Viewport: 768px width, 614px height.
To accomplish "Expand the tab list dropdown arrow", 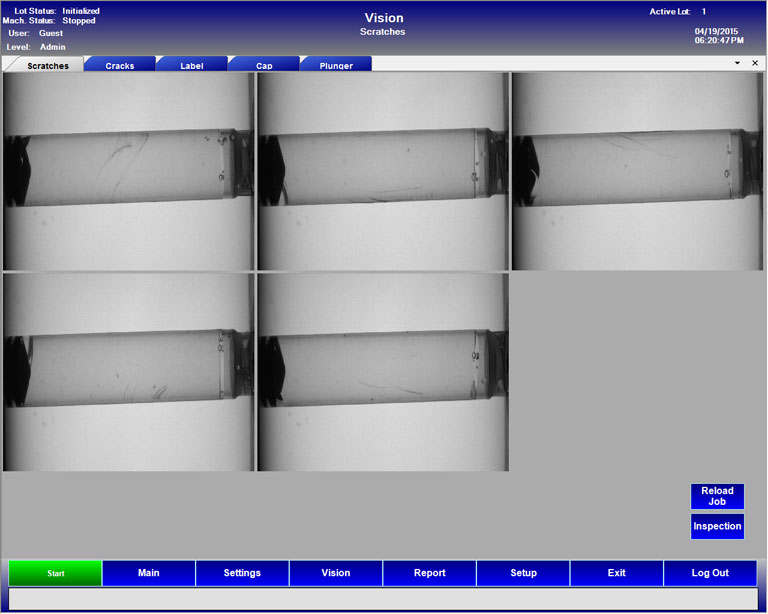I will pyautogui.click(x=737, y=63).
